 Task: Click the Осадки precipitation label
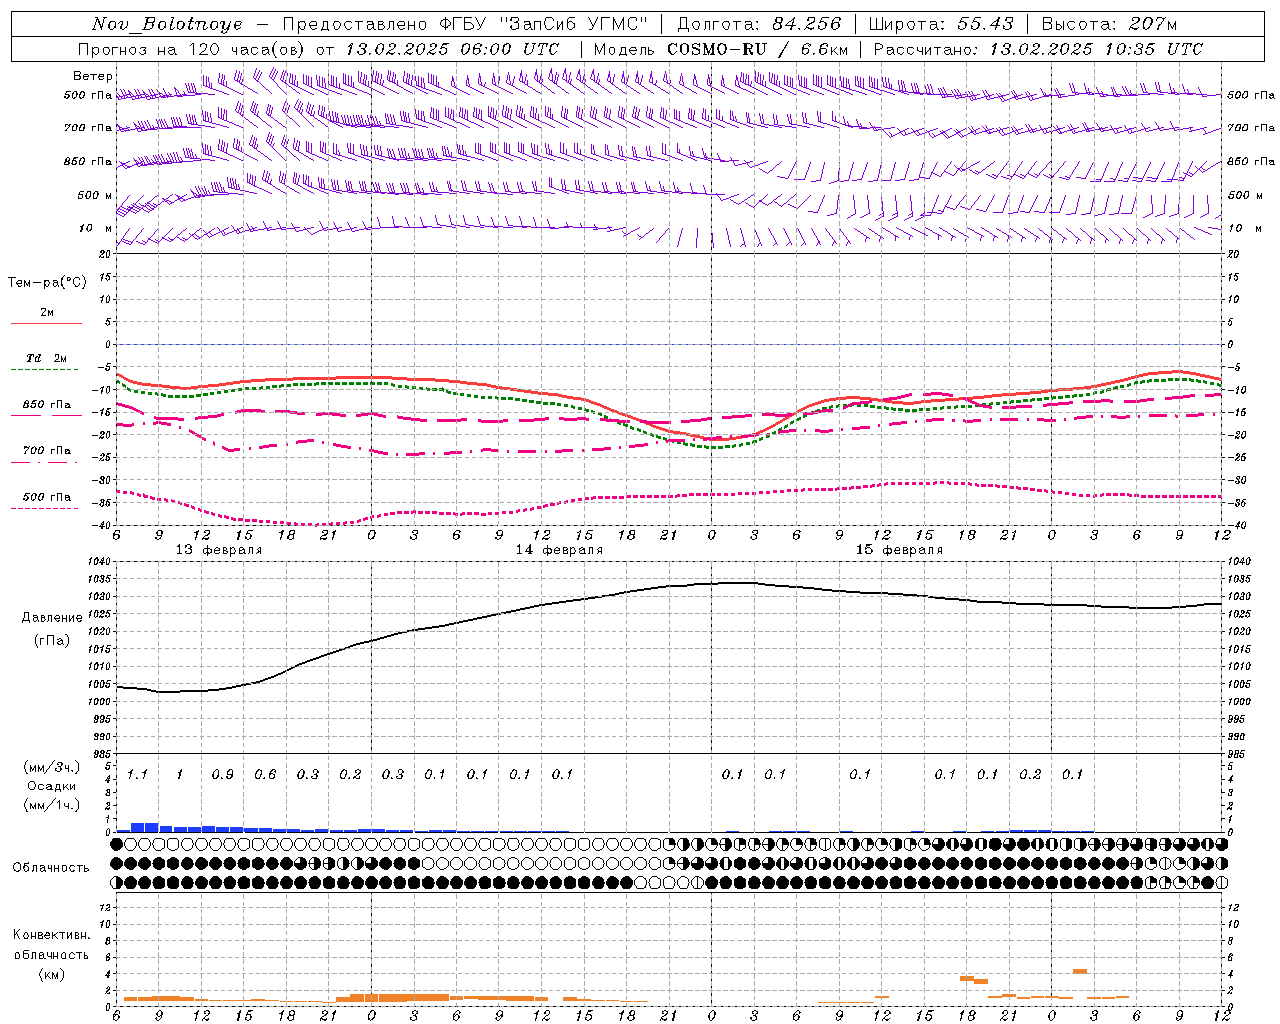[52, 786]
